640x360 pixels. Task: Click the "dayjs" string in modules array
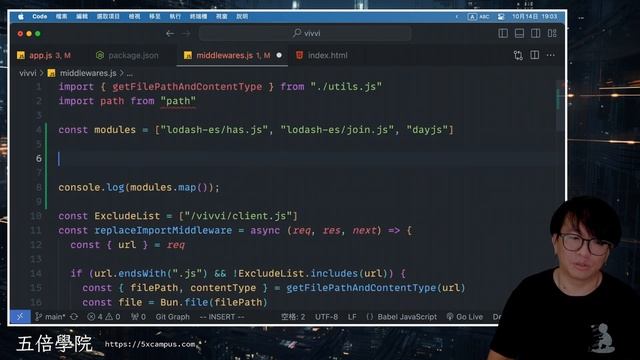click(427, 130)
